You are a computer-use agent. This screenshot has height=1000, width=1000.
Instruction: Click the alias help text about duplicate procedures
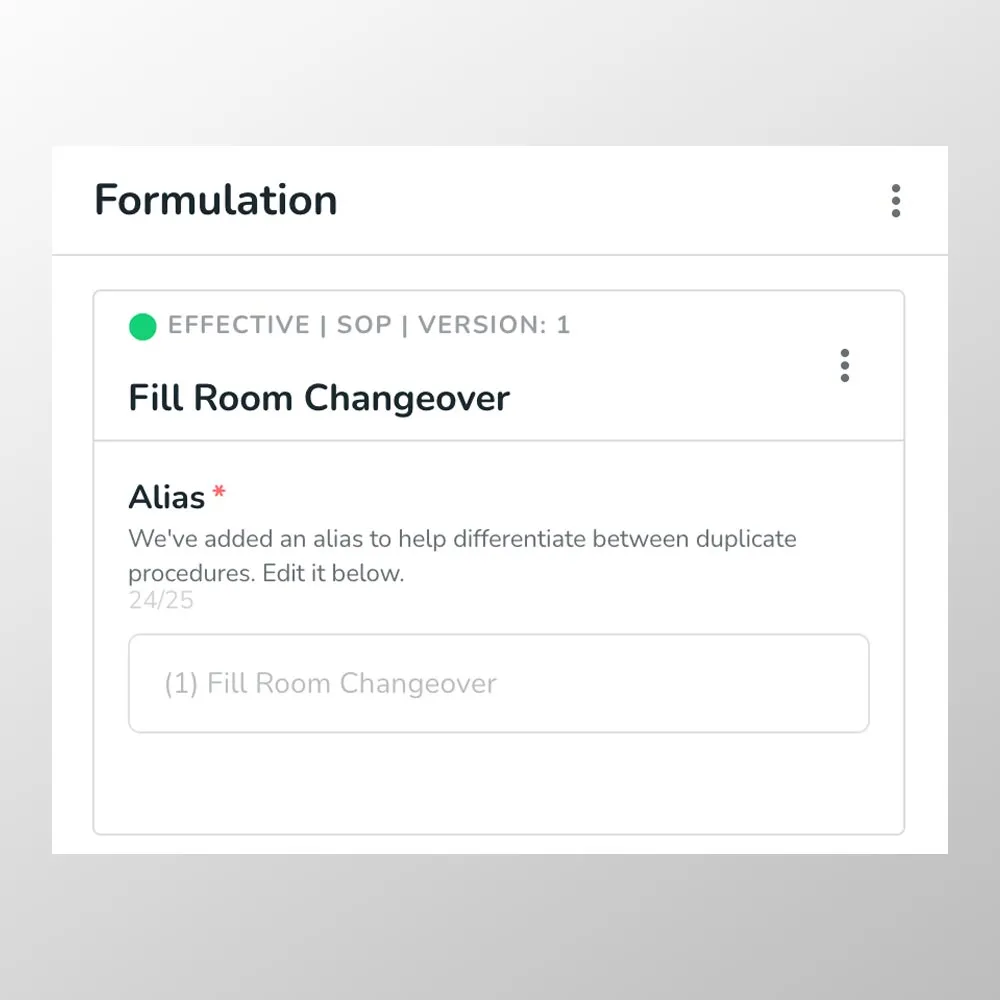(462, 555)
